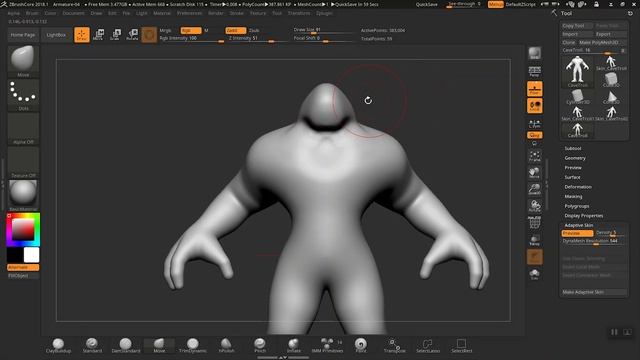Activate Rotate mode in top shelf

(132, 35)
